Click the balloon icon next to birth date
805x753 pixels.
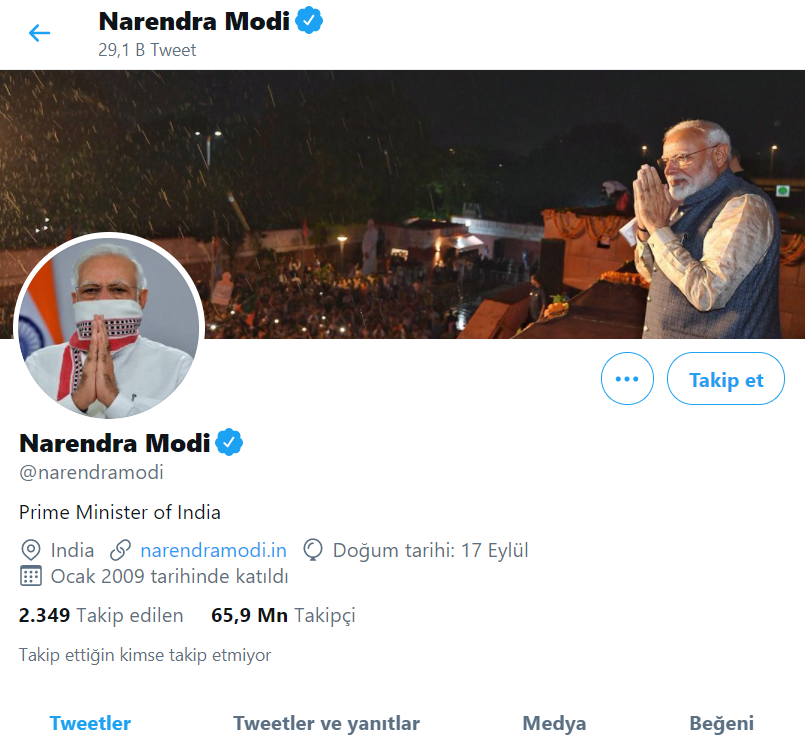point(313,549)
